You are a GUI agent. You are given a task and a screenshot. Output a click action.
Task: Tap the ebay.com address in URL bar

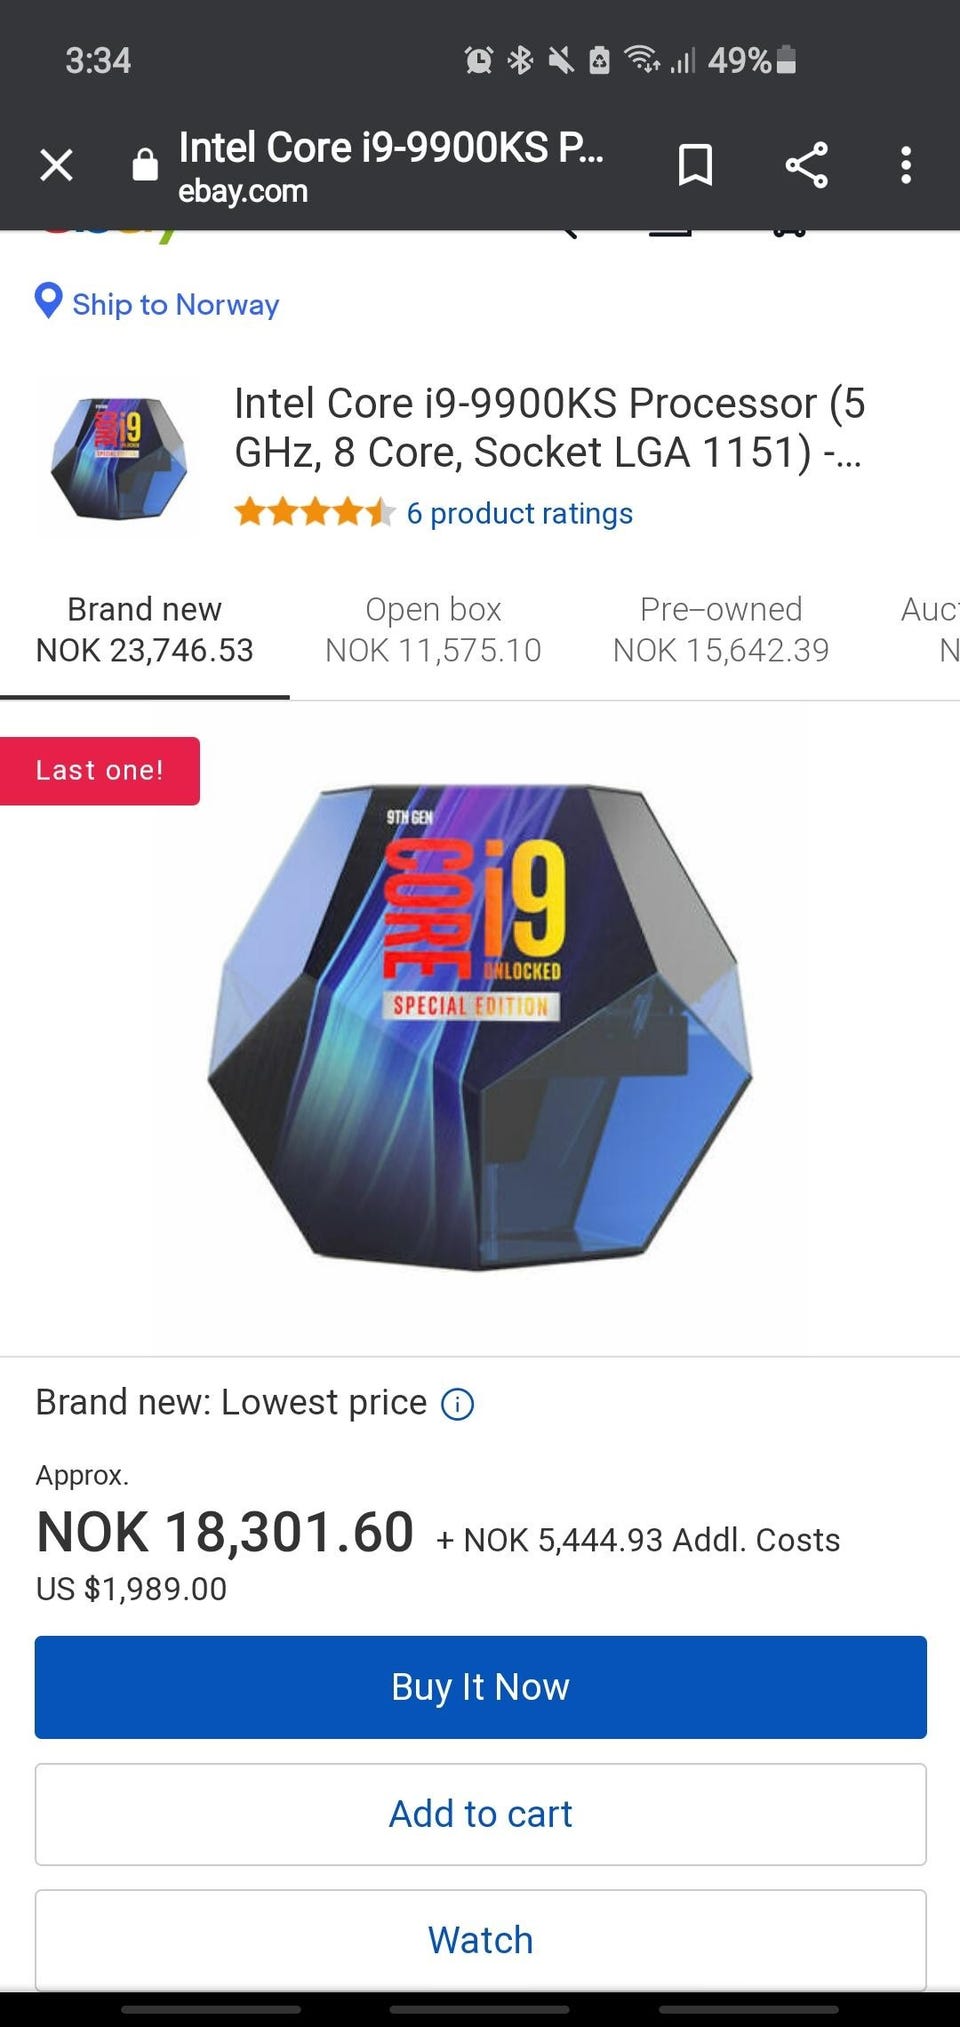tap(243, 191)
